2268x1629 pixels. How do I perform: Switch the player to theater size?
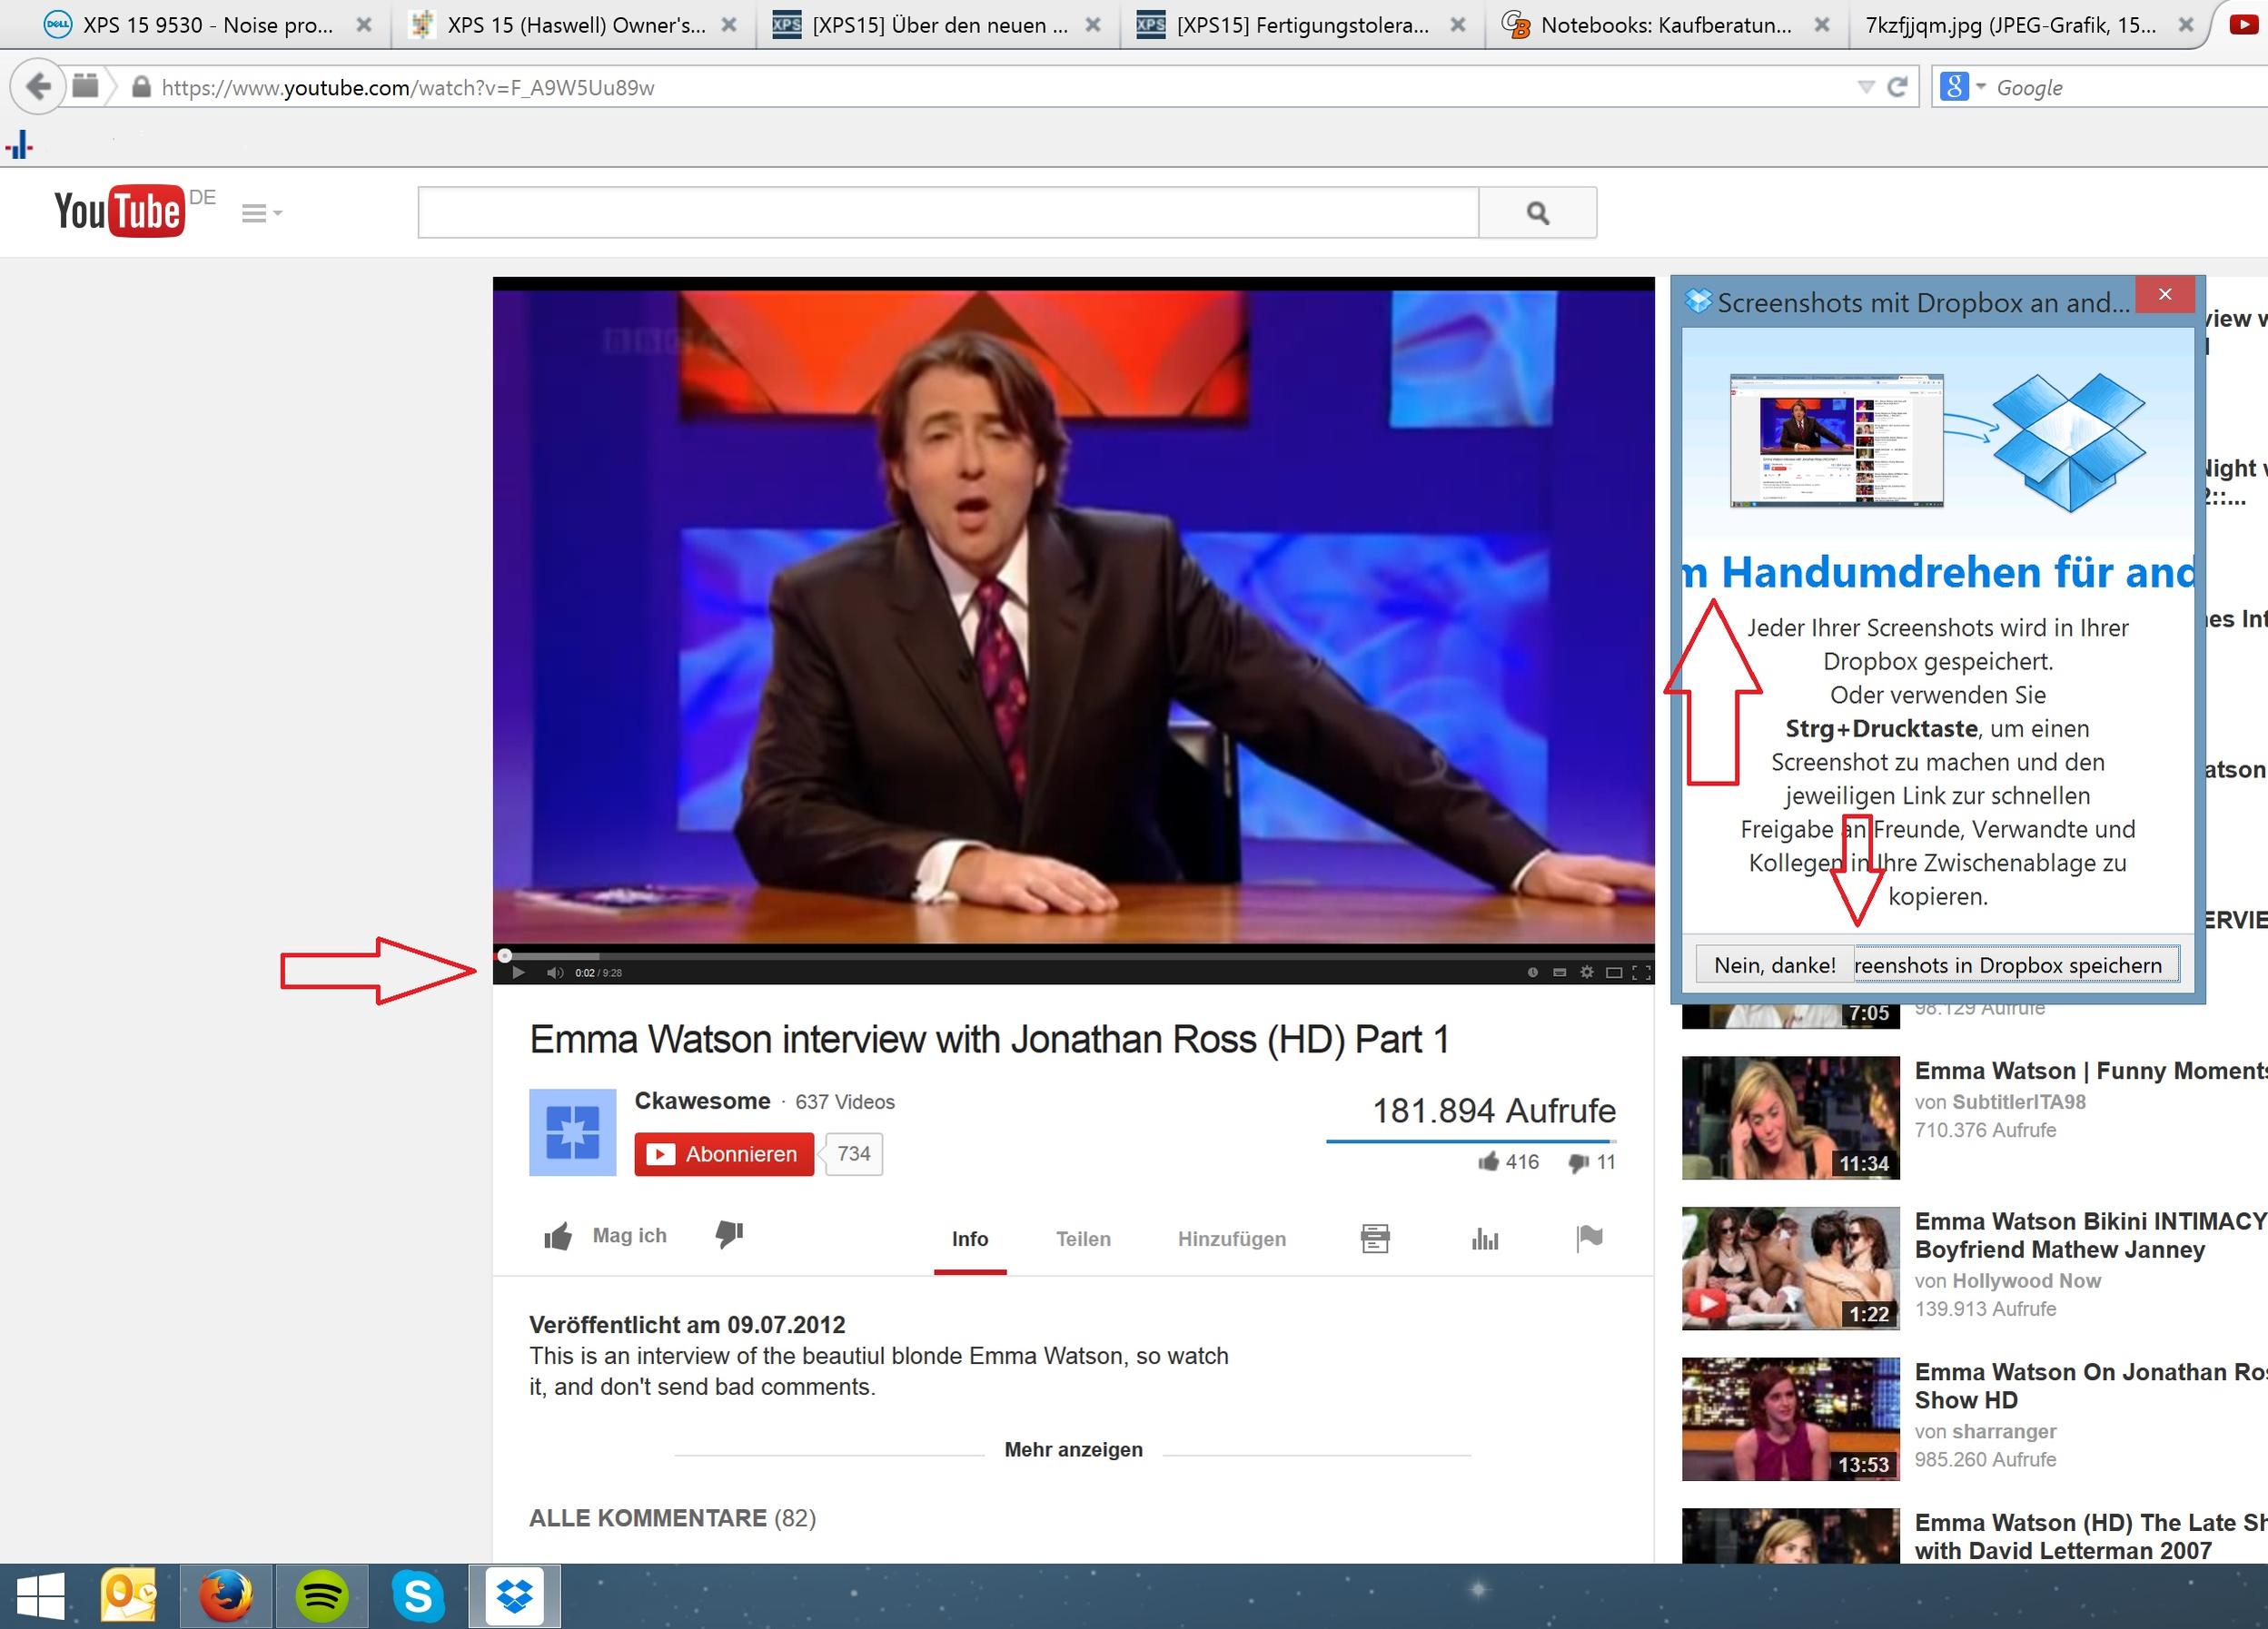click(x=1614, y=972)
